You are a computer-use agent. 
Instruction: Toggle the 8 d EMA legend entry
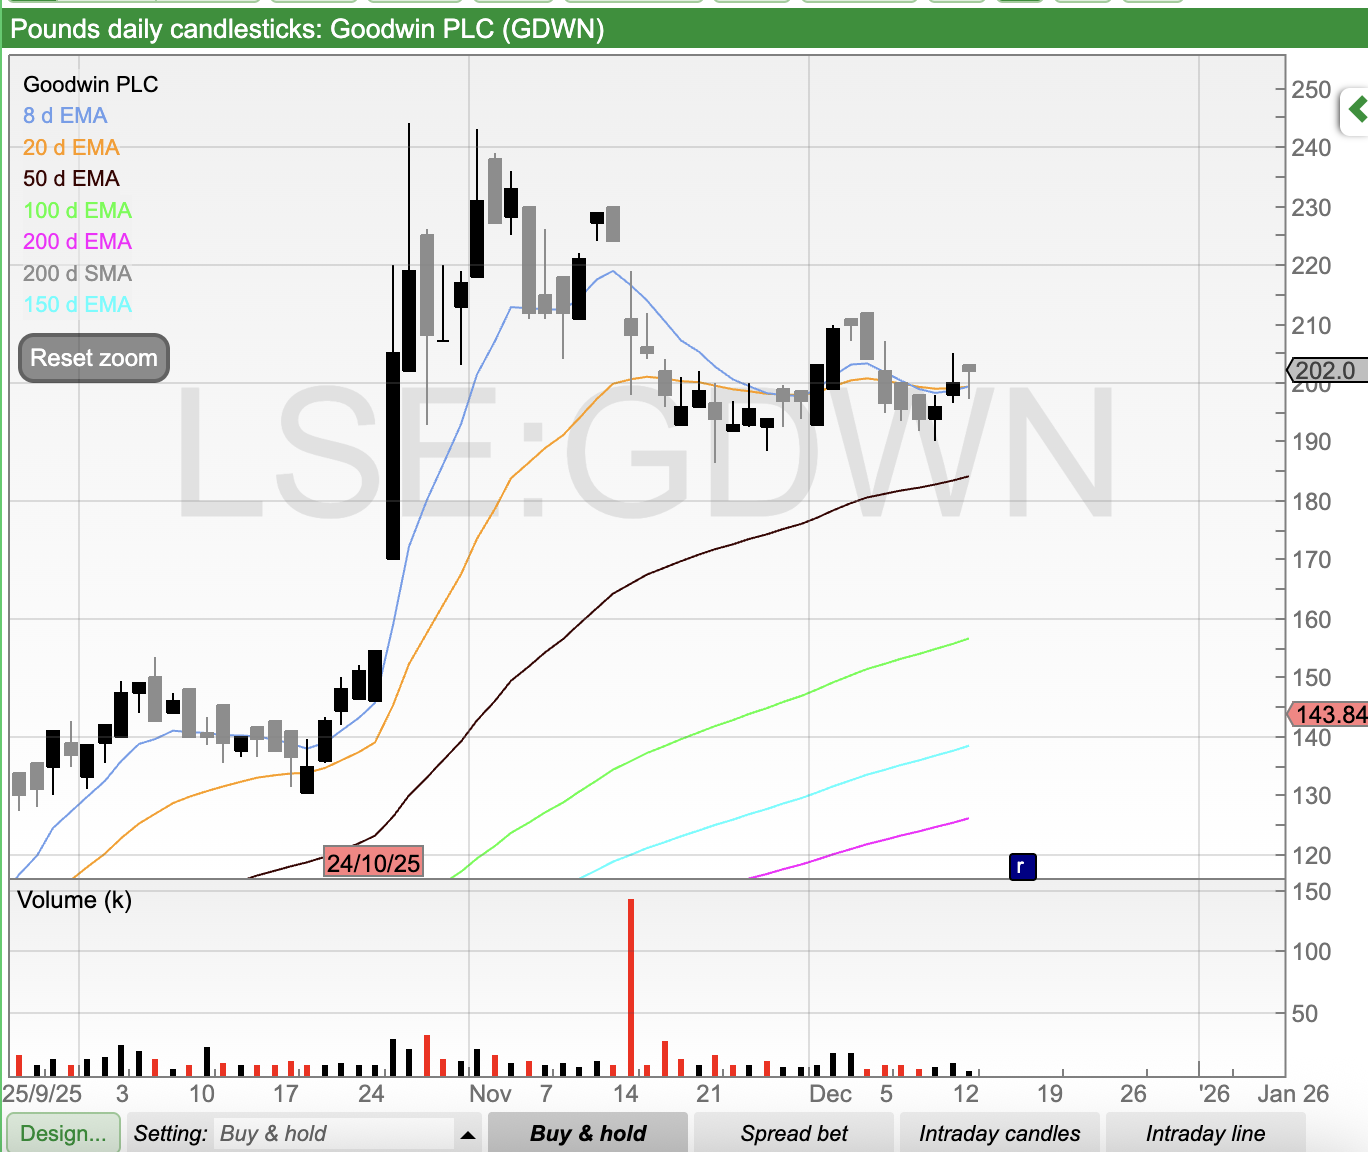65,116
